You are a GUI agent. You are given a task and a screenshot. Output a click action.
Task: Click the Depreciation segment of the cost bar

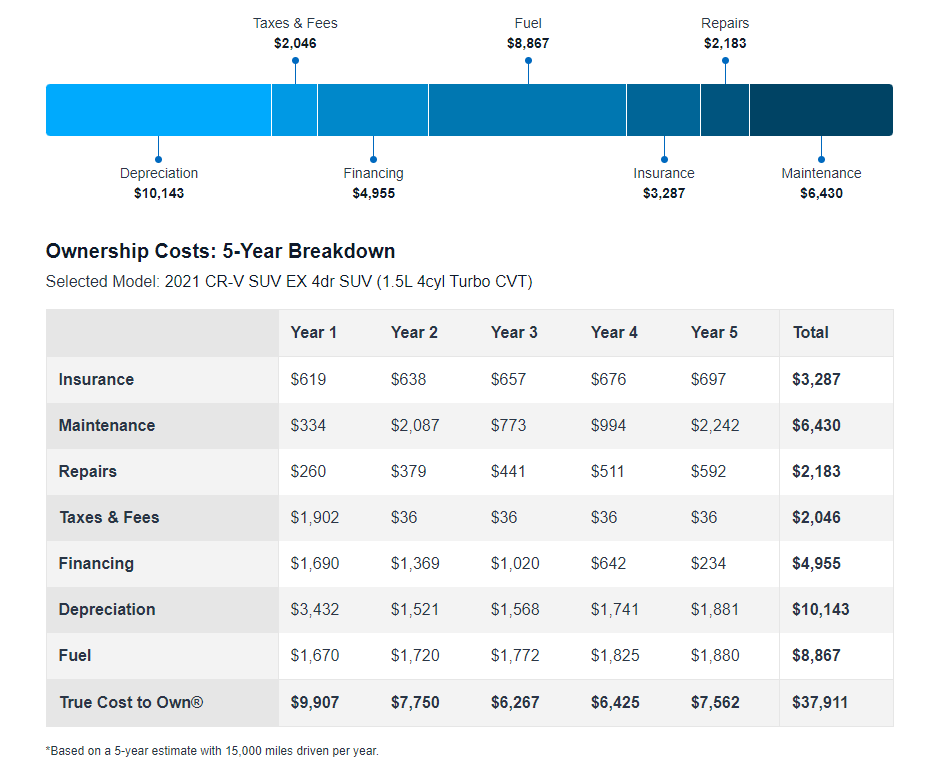pyautogui.click(x=158, y=110)
